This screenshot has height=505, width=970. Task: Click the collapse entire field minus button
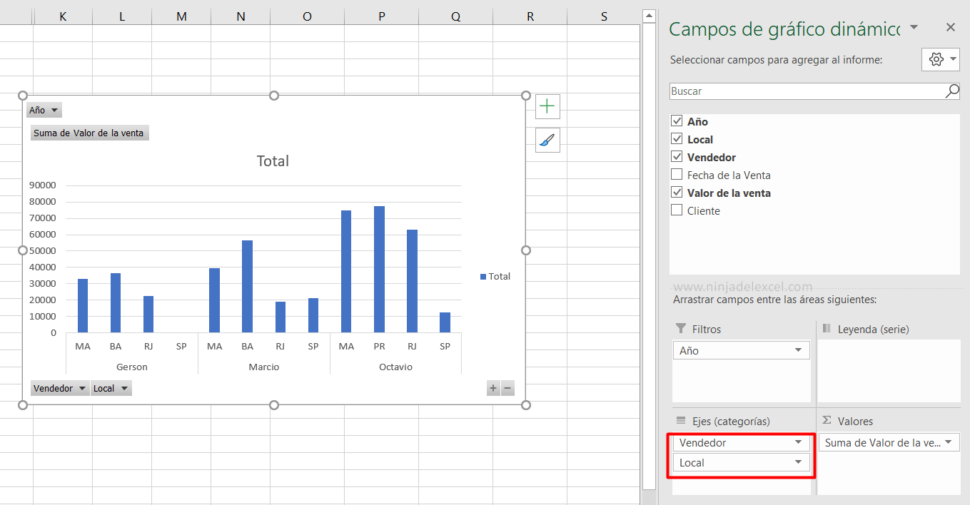click(507, 388)
